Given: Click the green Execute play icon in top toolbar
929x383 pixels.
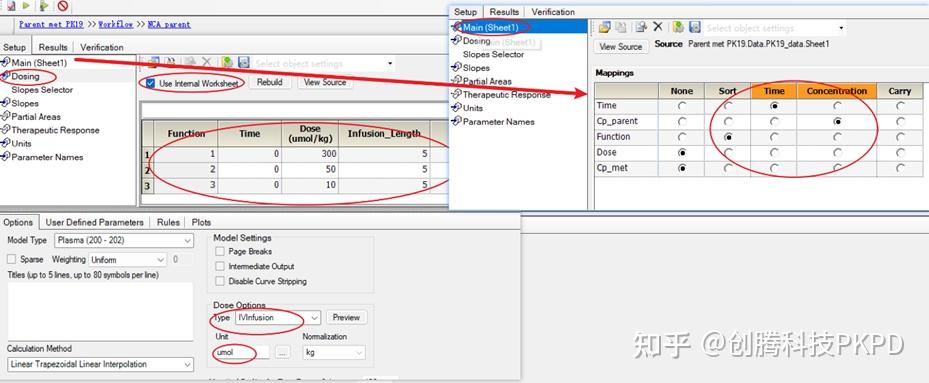Looking at the screenshot, I should pyautogui.click(x=26, y=6).
